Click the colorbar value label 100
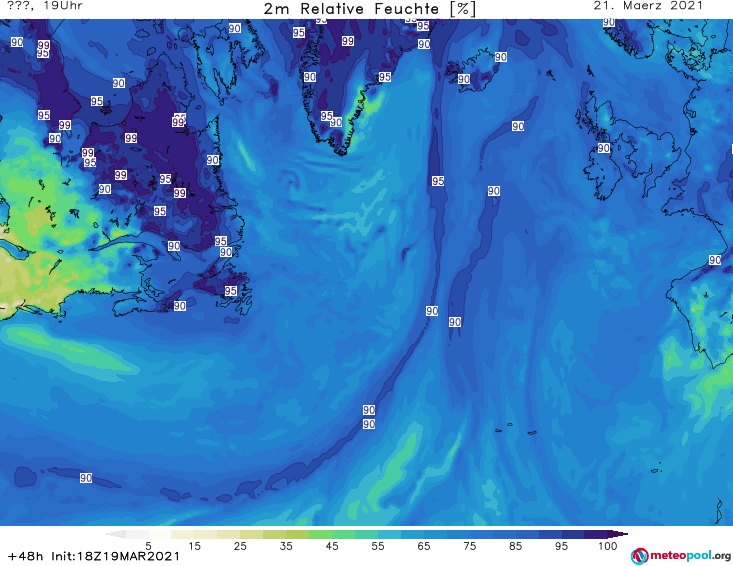 click(x=607, y=546)
